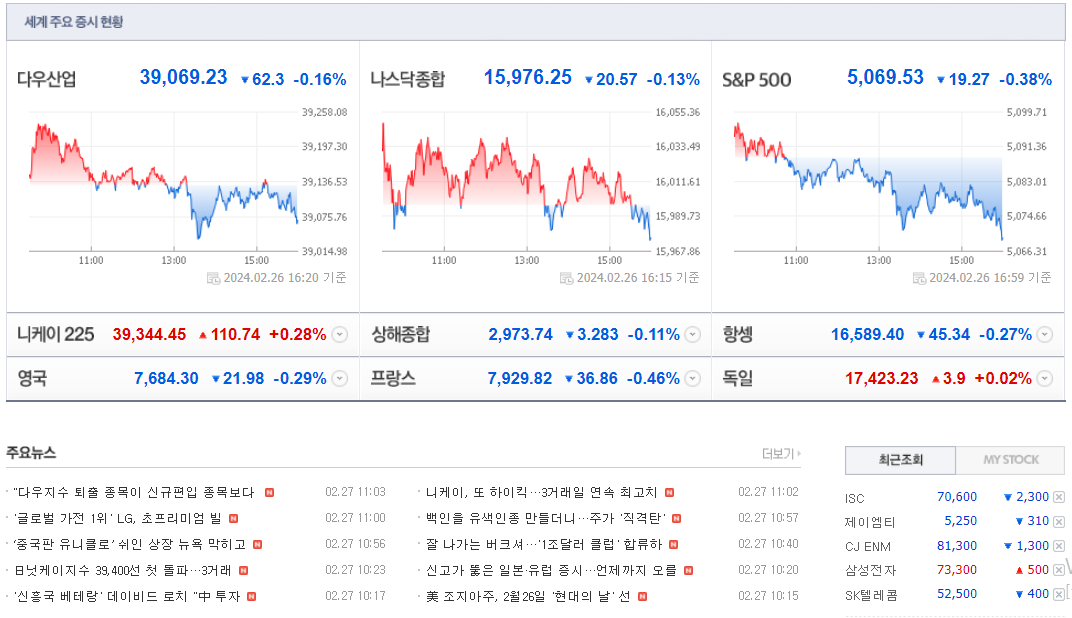The width and height of the screenshot is (1072, 618).
Task: Open the 독일 index dropdown arrow
Action: pyautogui.click(x=1044, y=379)
